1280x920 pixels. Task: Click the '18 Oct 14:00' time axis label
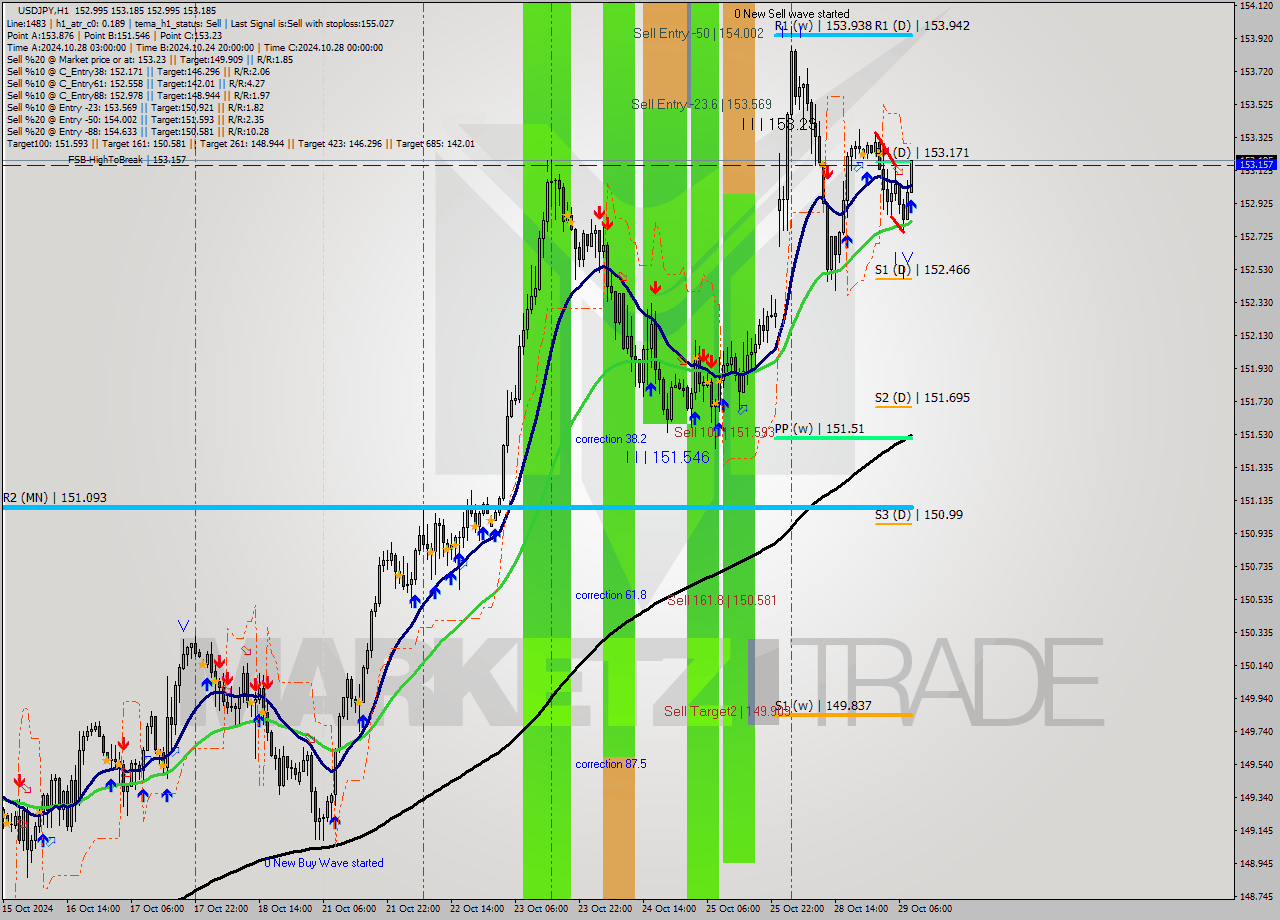[285, 909]
